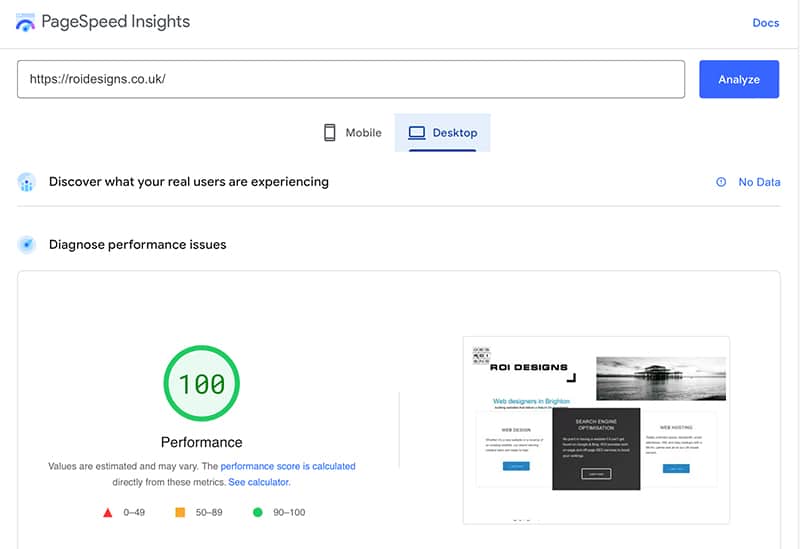Click the No Data label
The height and width of the screenshot is (549, 800).
pos(759,182)
